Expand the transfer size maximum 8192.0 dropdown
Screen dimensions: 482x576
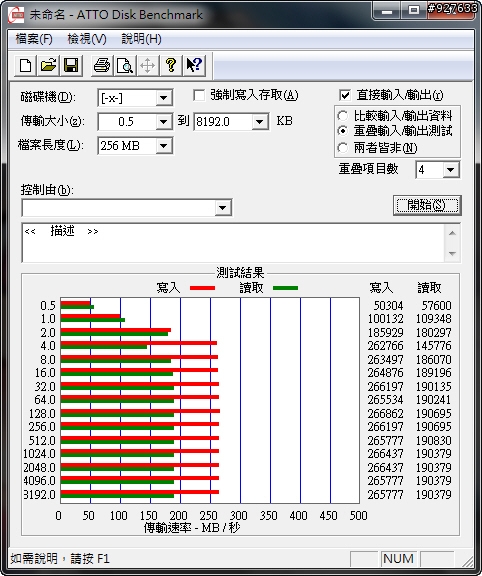click(x=260, y=122)
